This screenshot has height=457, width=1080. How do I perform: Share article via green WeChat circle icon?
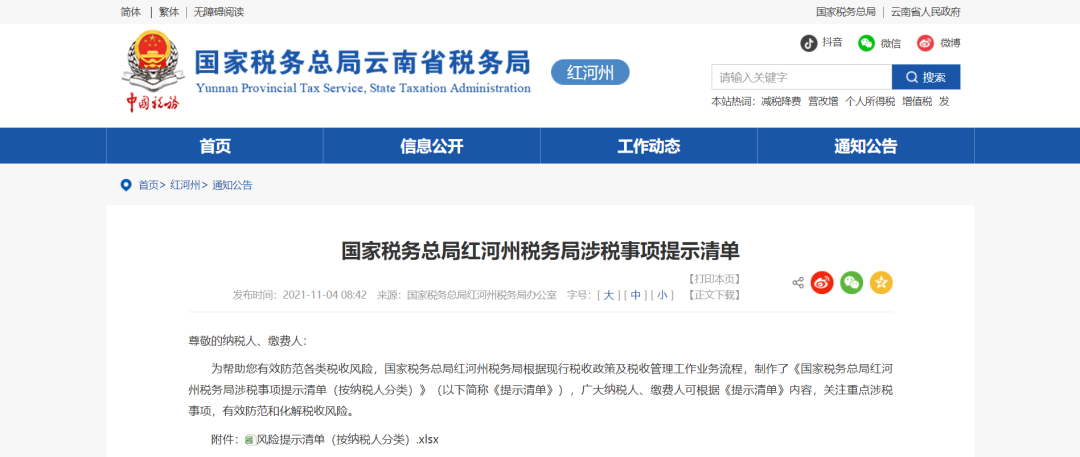click(x=851, y=283)
